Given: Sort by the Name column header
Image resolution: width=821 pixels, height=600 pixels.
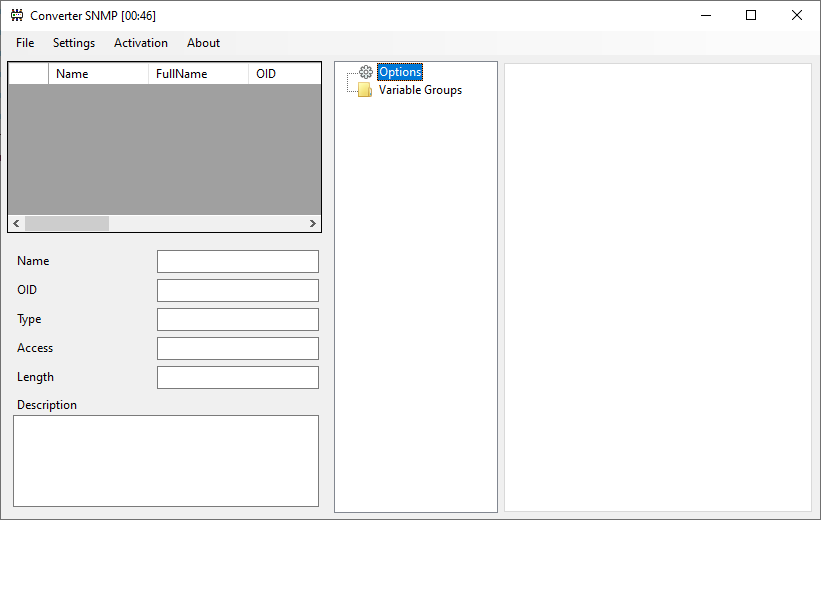Looking at the screenshot, I should pyautogui.click(x=98, y=74).
